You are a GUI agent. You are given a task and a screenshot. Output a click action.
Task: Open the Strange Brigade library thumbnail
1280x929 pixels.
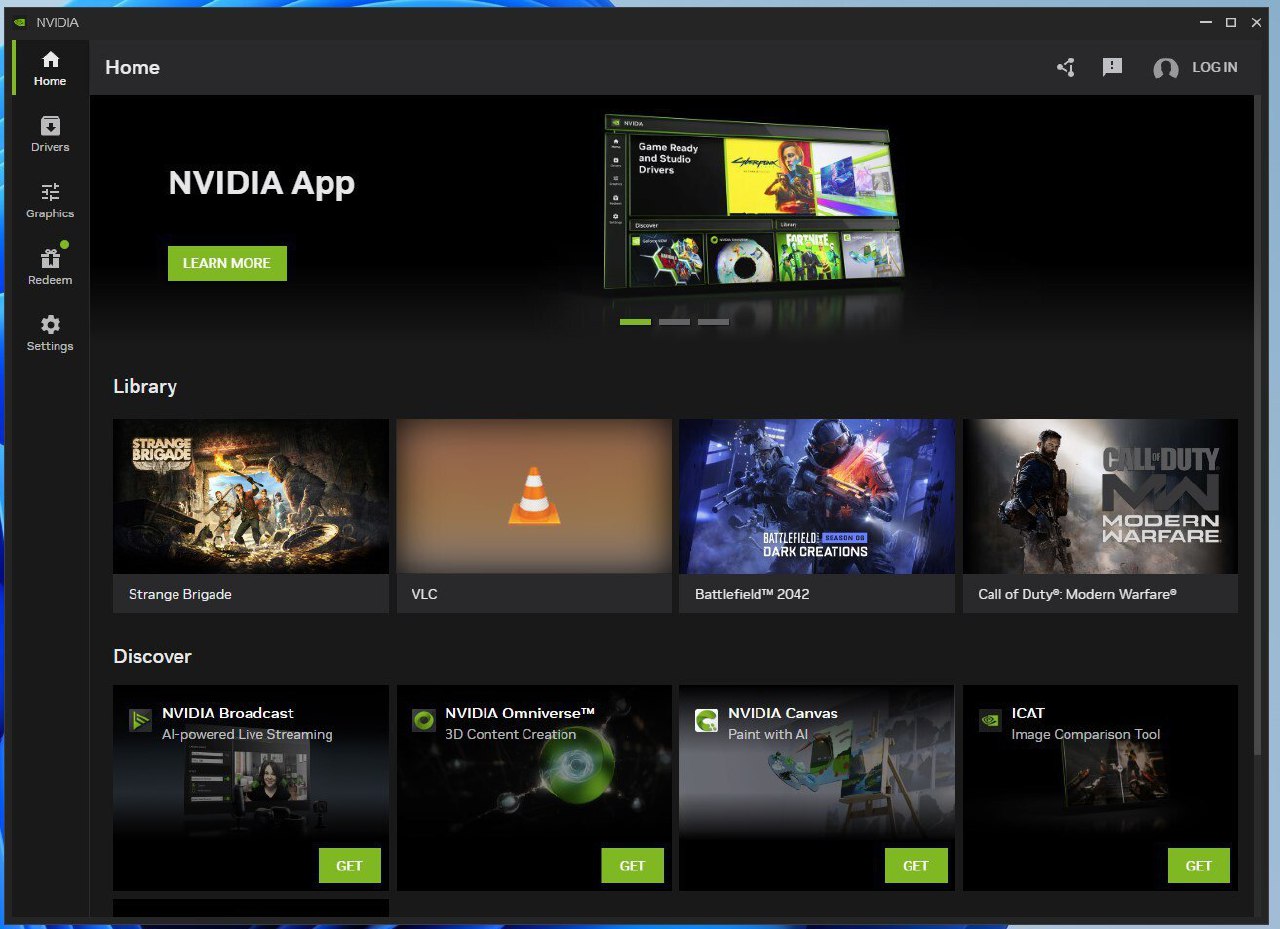coord(251,496)
